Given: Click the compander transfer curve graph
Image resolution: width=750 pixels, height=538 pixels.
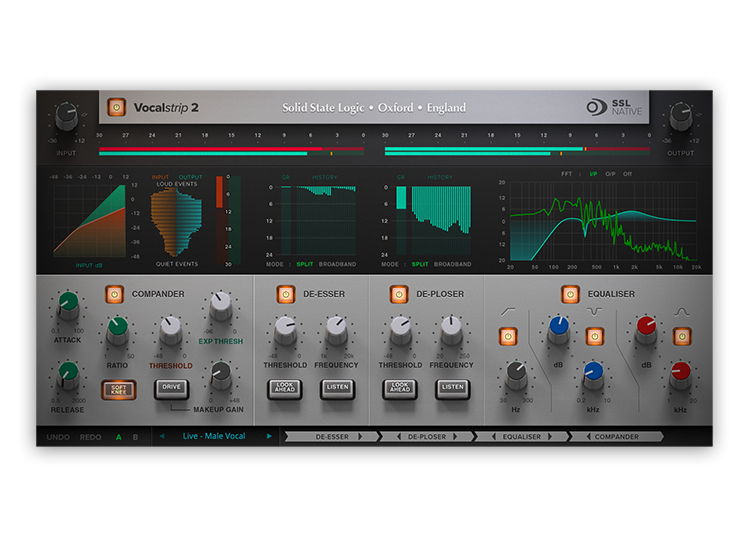Looking at the screenshot, I should [x=89, y=221].
